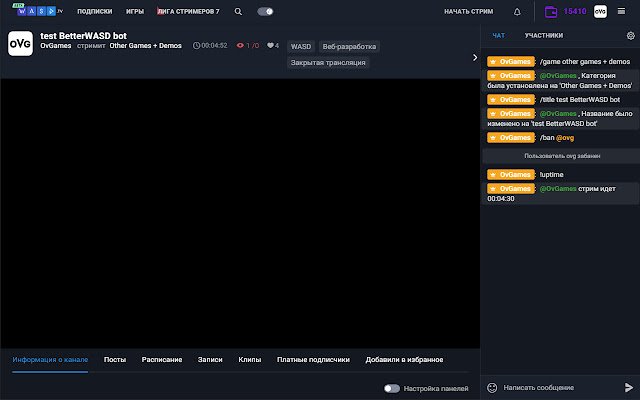Click the stream title test BetterWASD bot
This screenshot has height=400, width=640.
83,36
